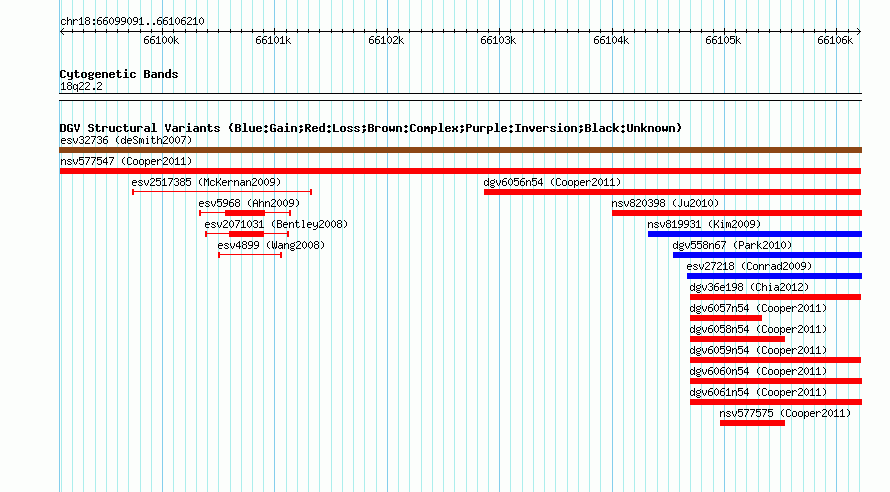890x492 pixels.
Task: Select the nsv820398 red loss bar
Action: point(737,213)
